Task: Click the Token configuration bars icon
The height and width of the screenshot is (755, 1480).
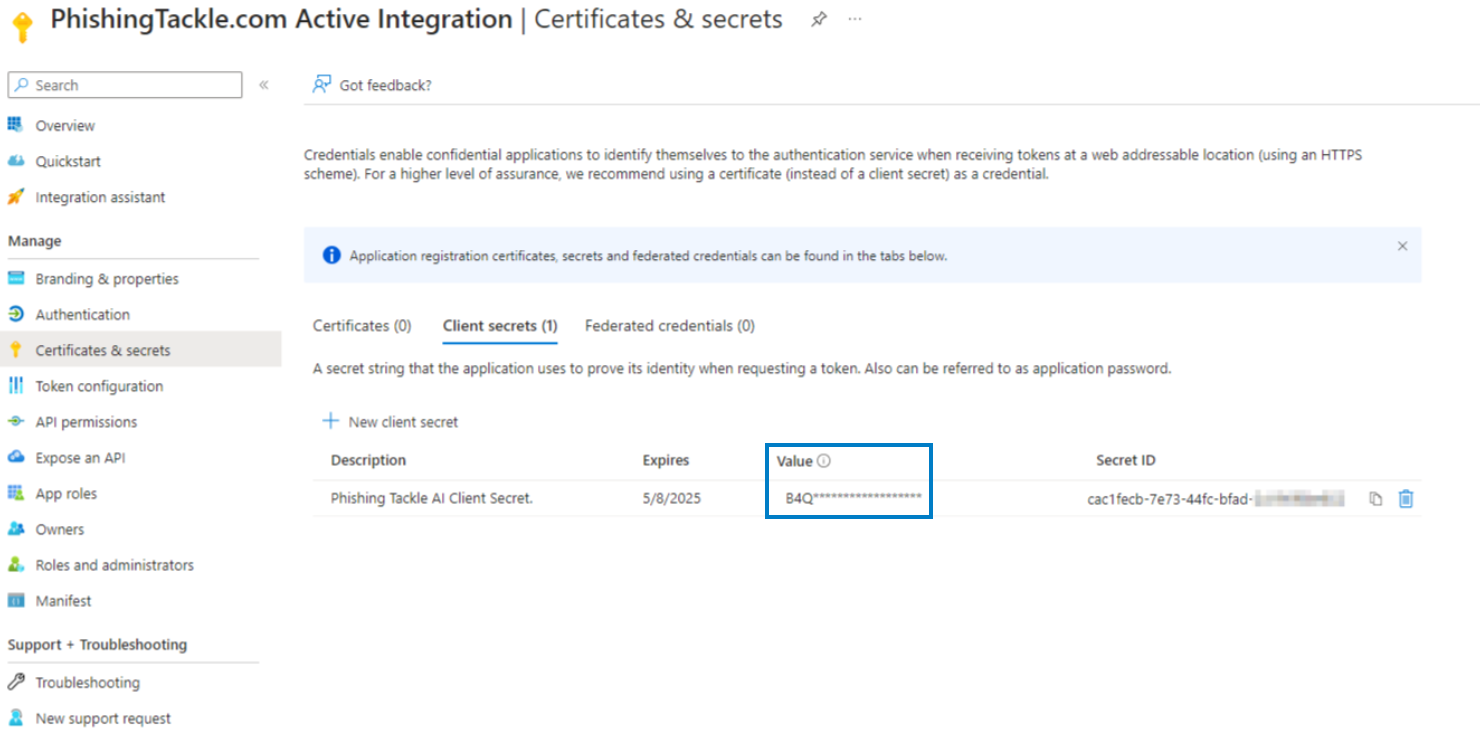Action: (x=15, y=386)
